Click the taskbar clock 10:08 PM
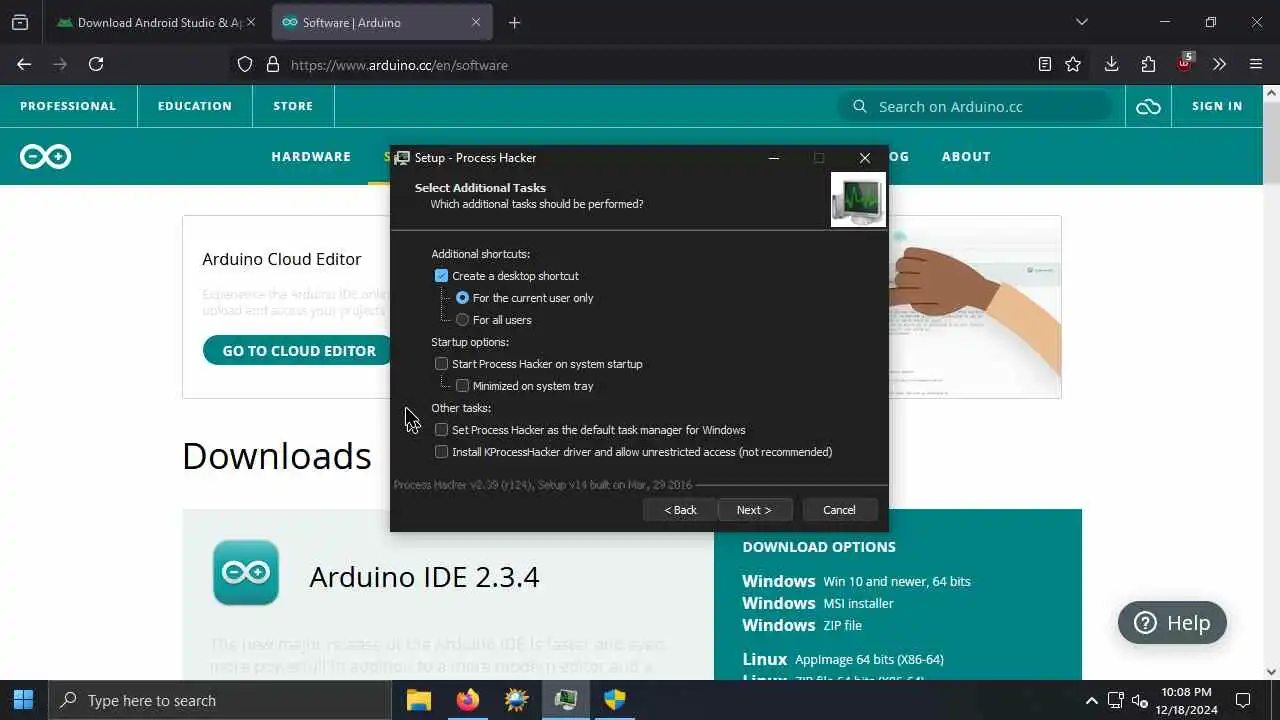The image size is (1280, 720). (x=1187, y=700)
